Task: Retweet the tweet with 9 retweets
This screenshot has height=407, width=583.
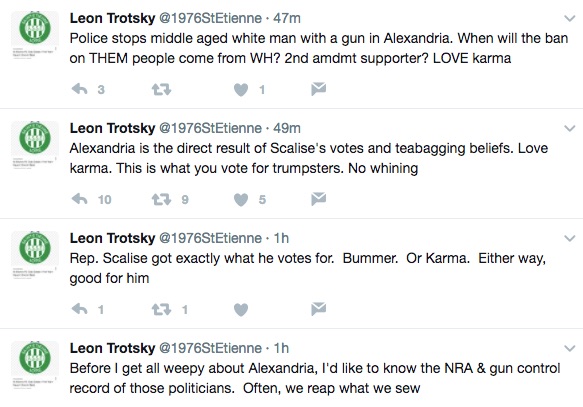Action: (161, 199)
